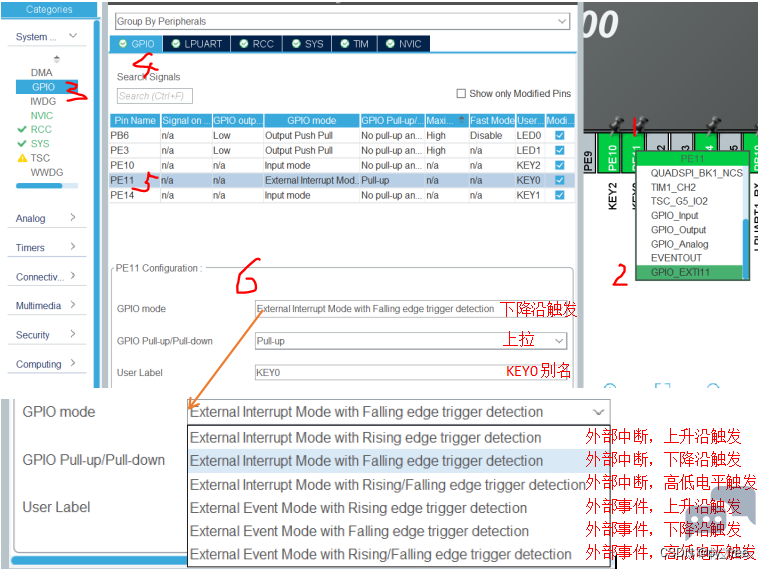Click the up-down sort arrow above DMA

pyautogui.click(x=57, y=59)
